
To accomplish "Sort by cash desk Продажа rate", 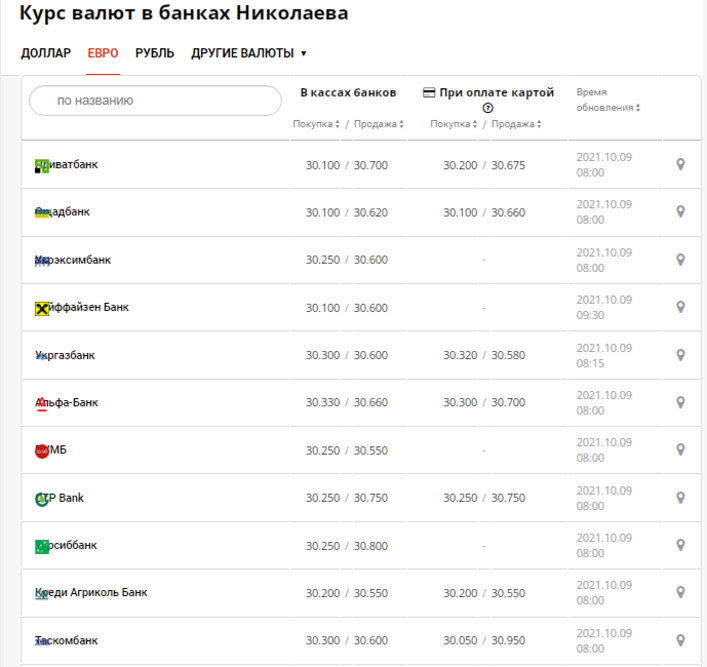I will [379, 124].
